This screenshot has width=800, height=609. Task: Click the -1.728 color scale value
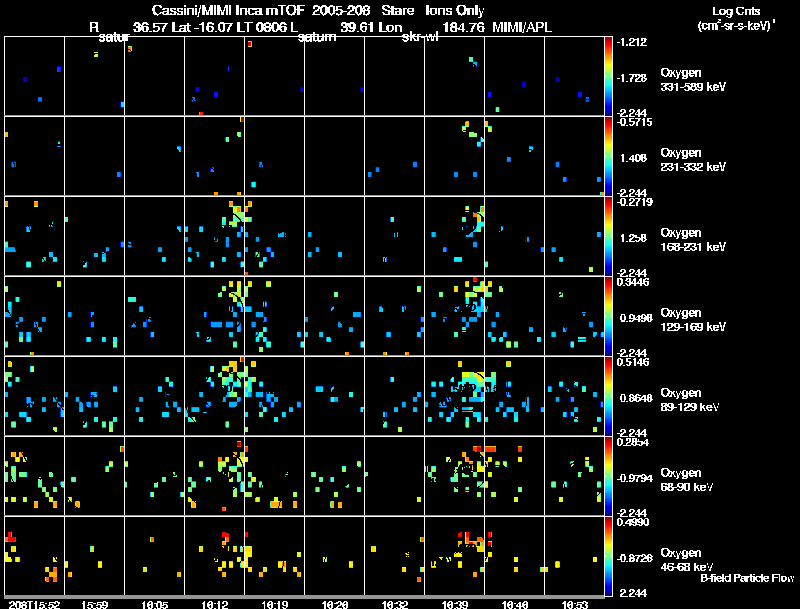click(x=632, y=78)
